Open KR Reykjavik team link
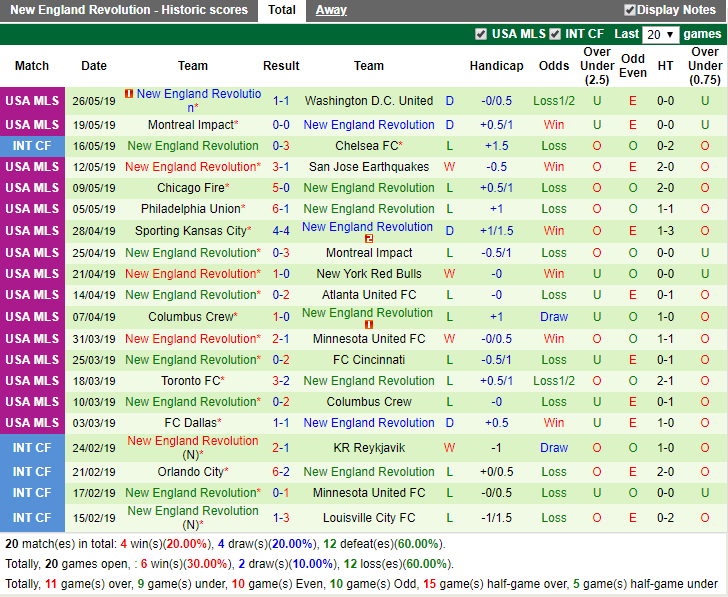Image resolution: width=728 pixels, height=597 pixels. tap(369, 448)
